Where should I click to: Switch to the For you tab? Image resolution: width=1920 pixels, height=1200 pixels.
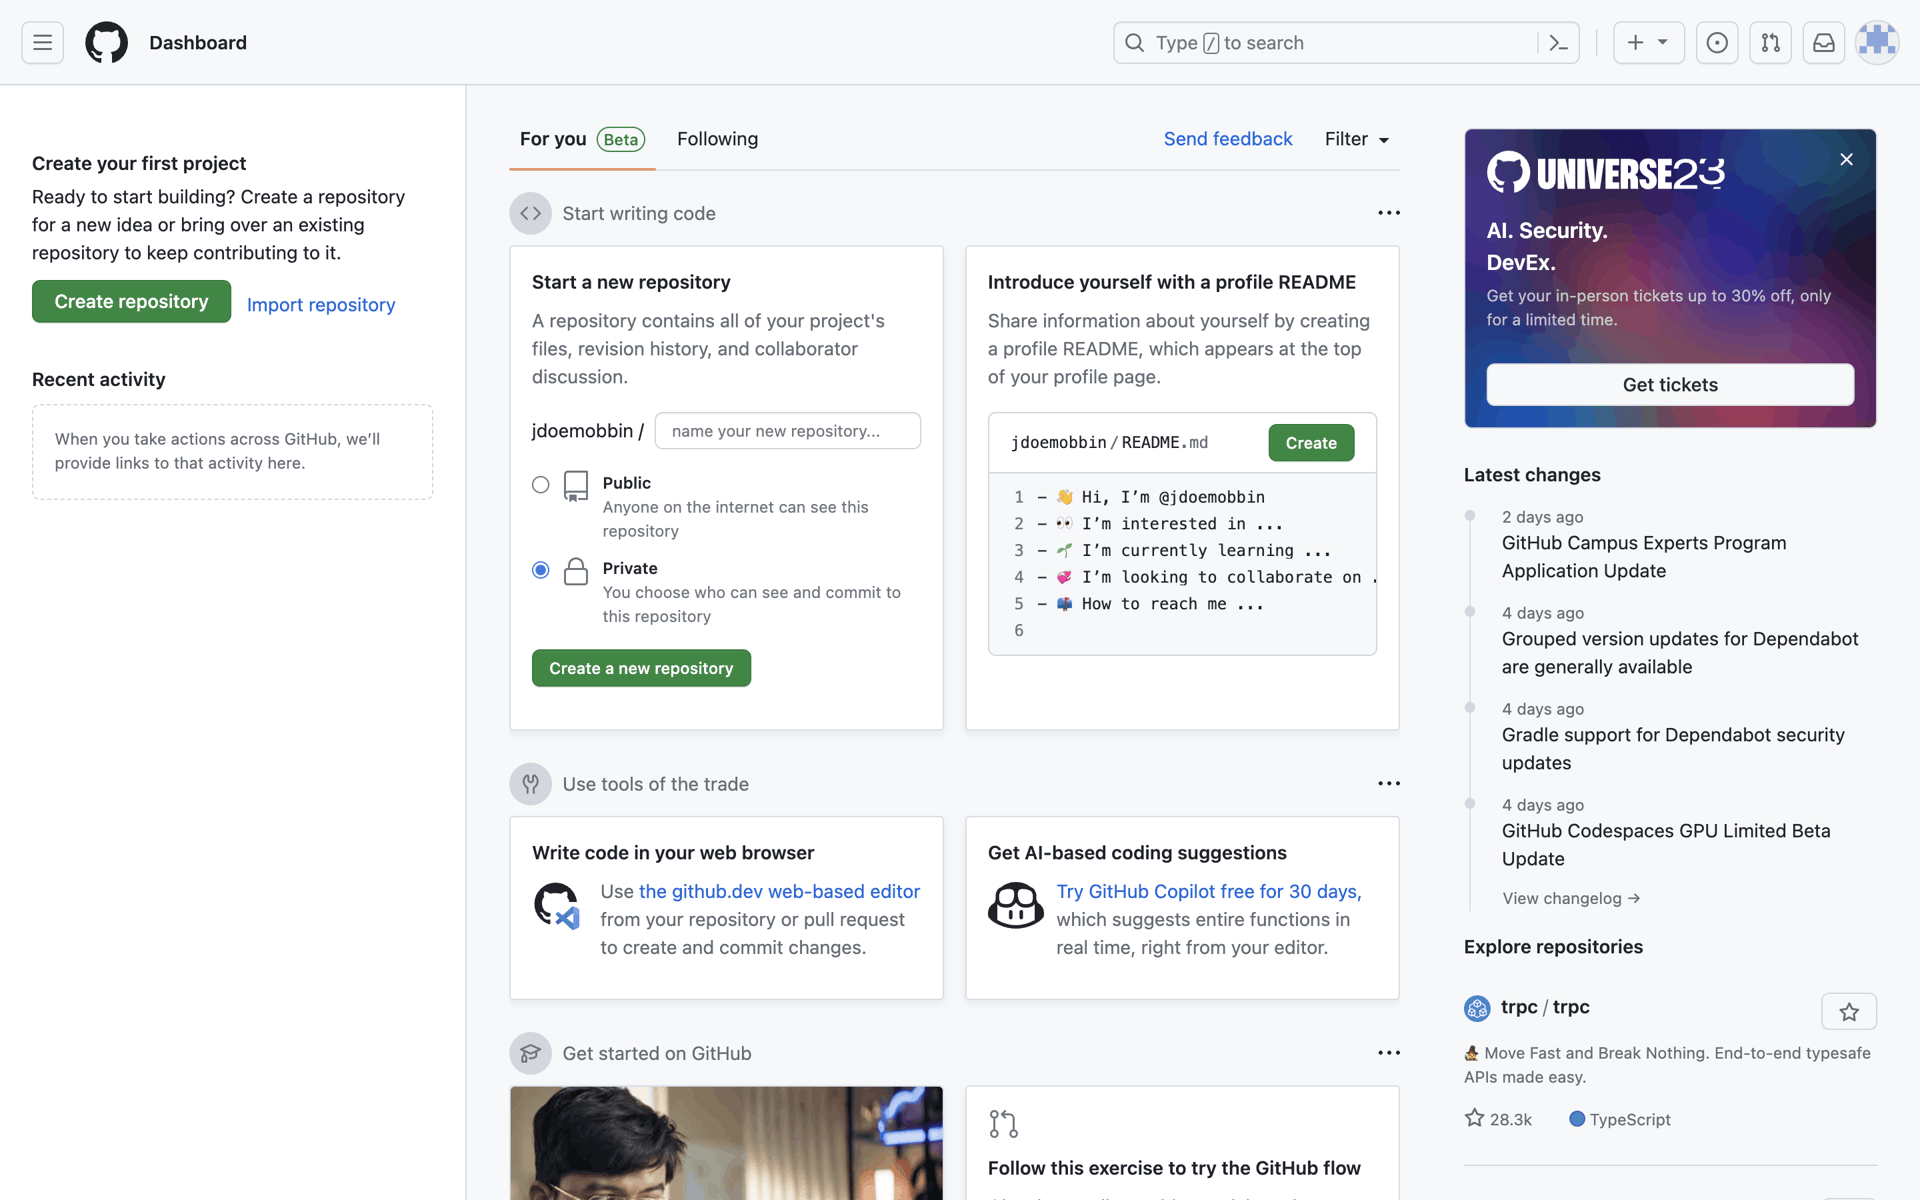582,139
